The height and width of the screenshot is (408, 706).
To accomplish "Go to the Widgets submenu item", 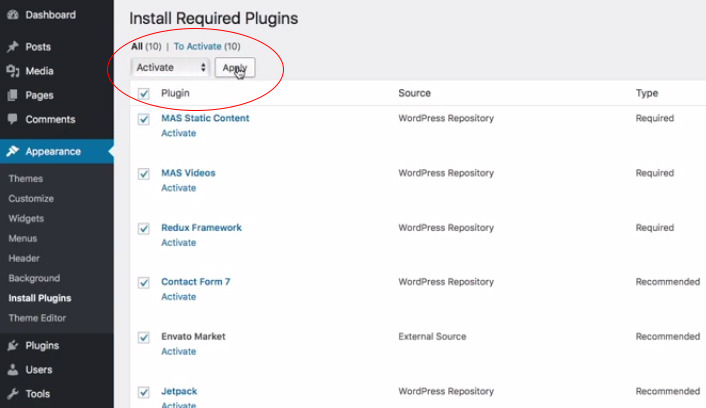I will coord(26,218).
